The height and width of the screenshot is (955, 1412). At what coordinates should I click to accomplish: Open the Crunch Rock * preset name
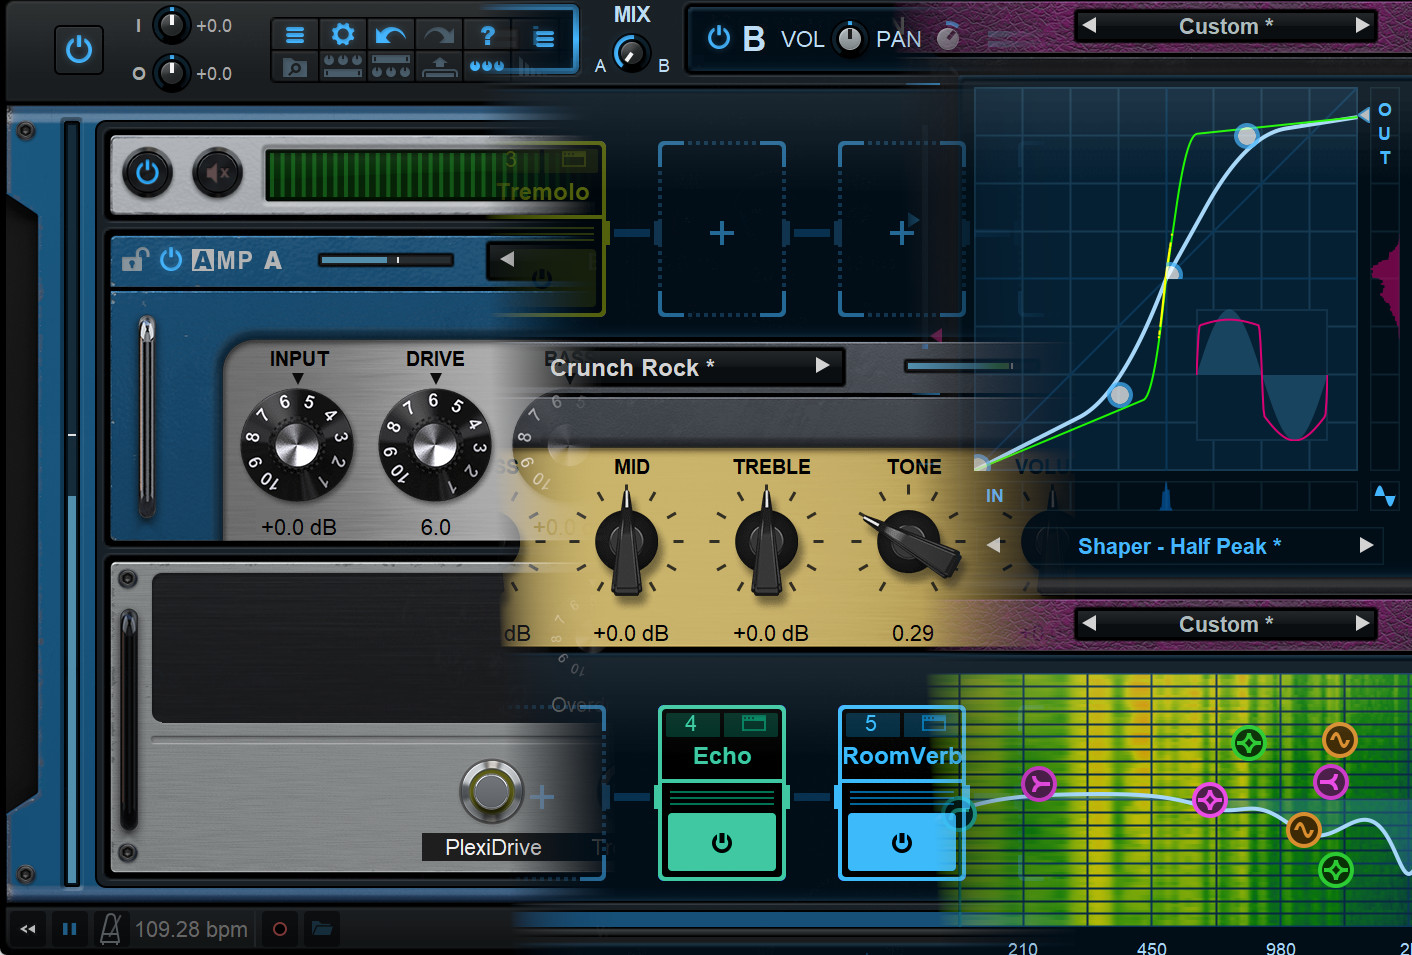coord(632,367)
